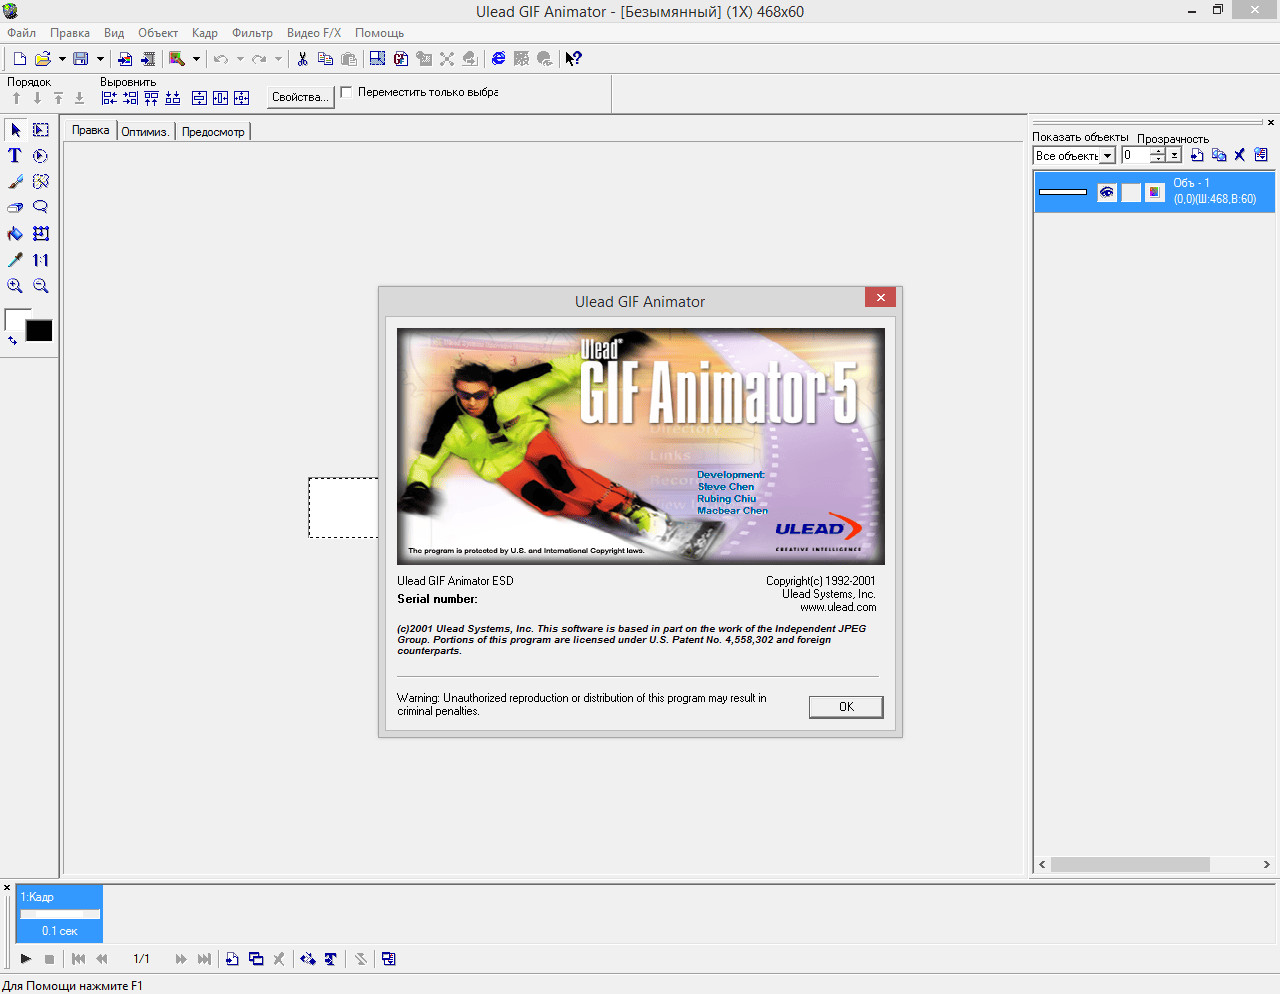Select the Pick (arrow) tool
The image size is (1280, 994).
(15, 130)
